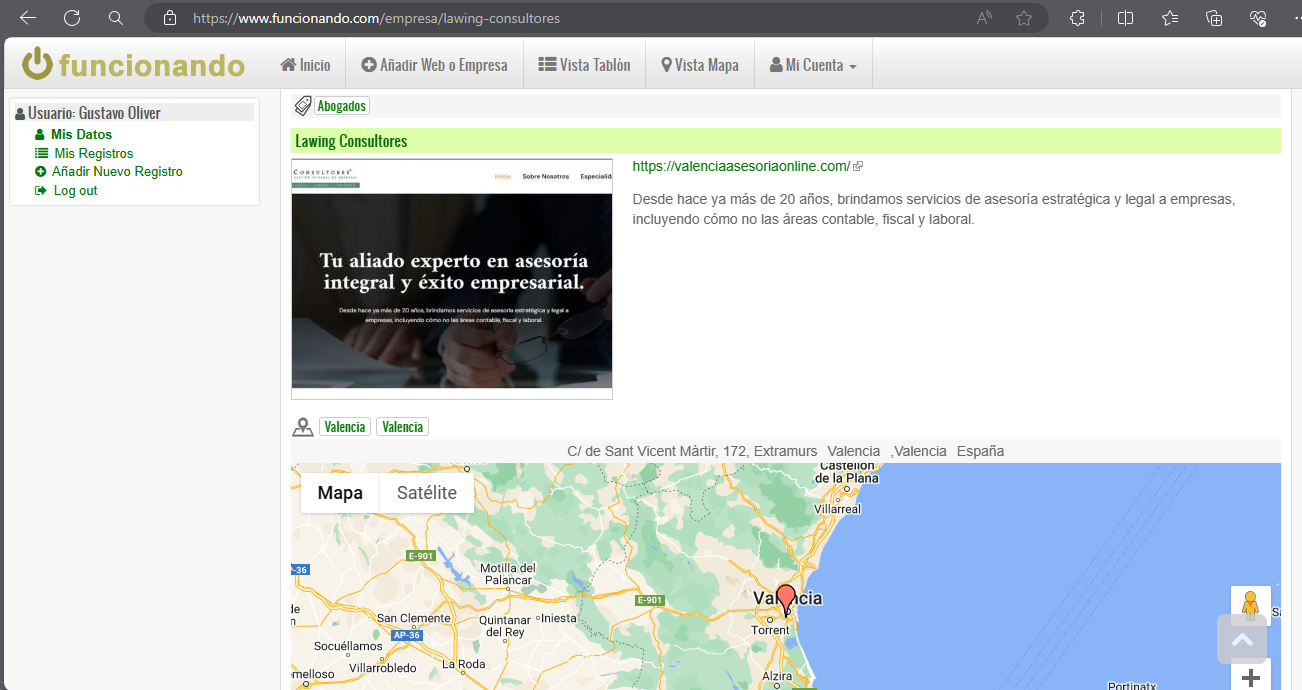This screenshot has height=690, width=1302.
Task: Open browser extensions puzzle icon
Action: click(x=1077, y=18)
